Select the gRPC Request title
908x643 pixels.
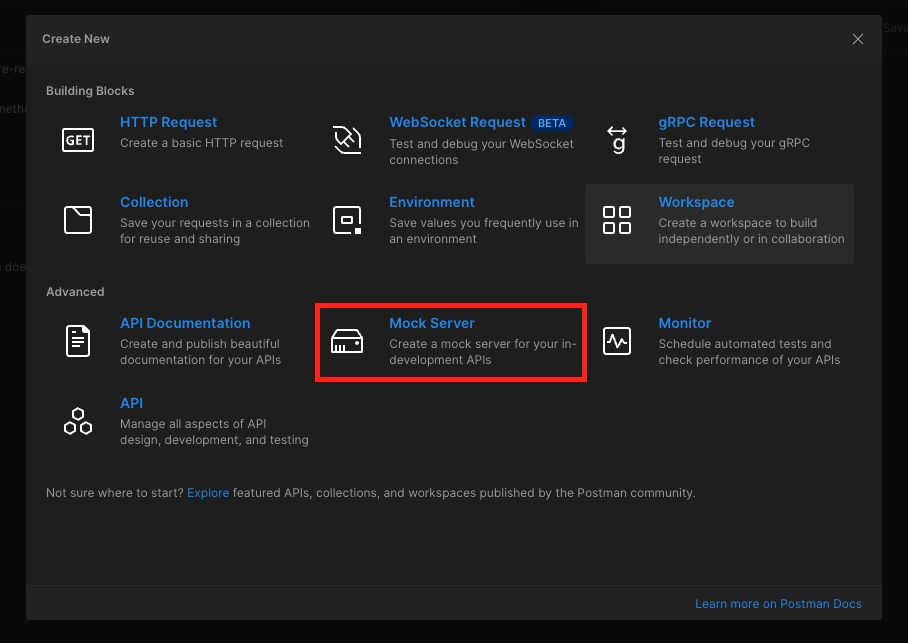706,122
